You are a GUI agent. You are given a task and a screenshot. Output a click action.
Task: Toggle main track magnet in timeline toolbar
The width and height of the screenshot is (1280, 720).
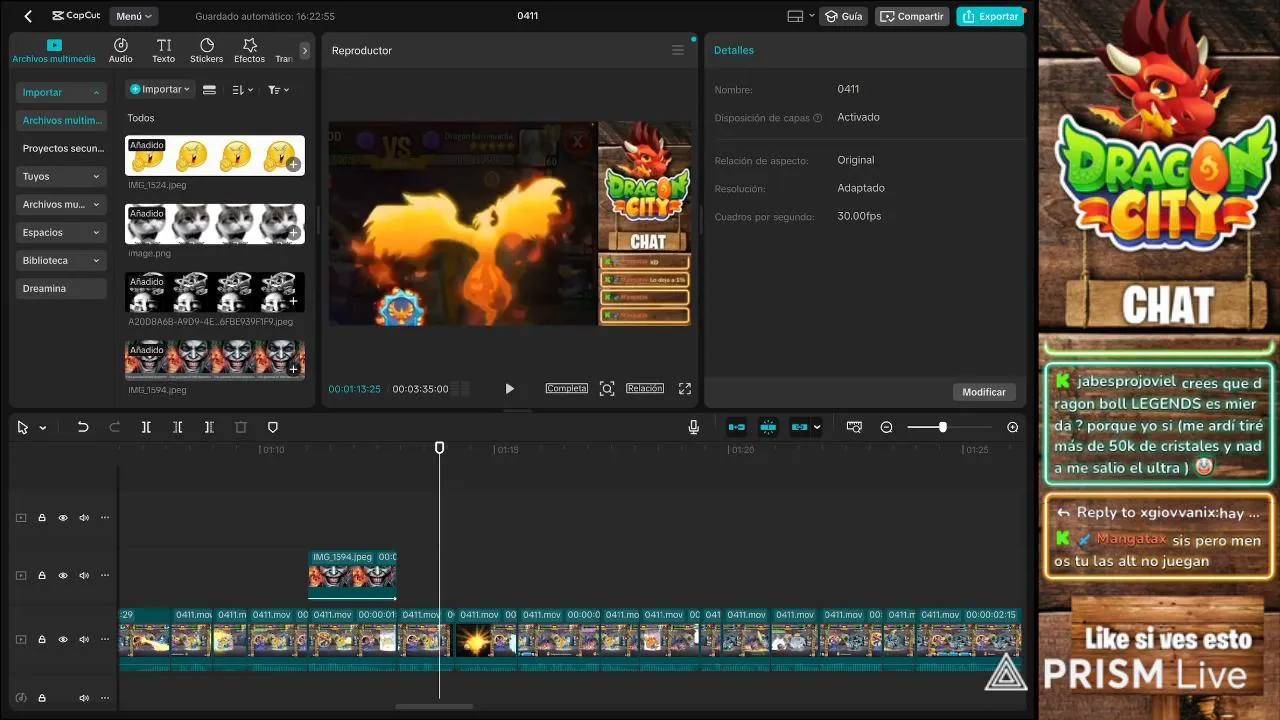737,427
